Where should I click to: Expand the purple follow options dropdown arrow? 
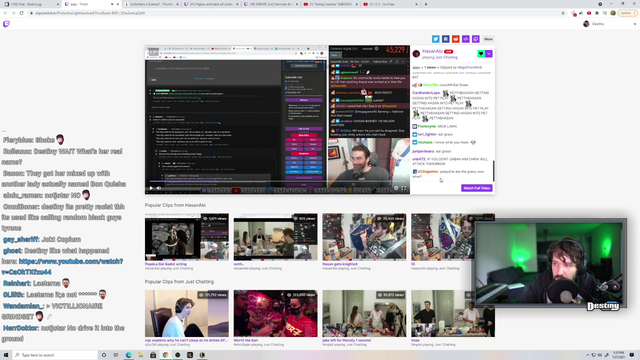(x=489, y=54)
